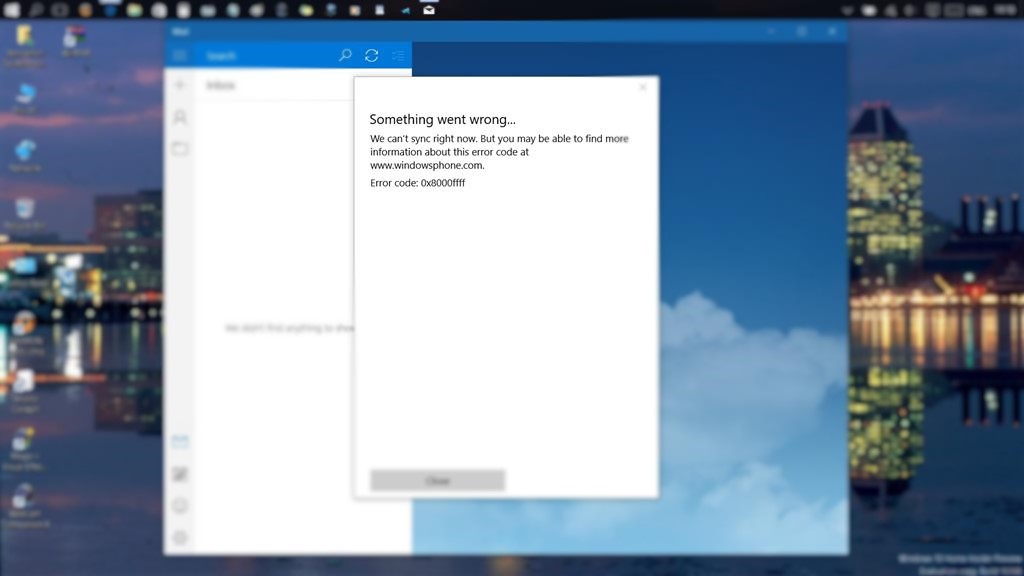Open the Recycle Bin desktop icon
Viewport: 1024px width, 576px height.
[x=25, y=212]
